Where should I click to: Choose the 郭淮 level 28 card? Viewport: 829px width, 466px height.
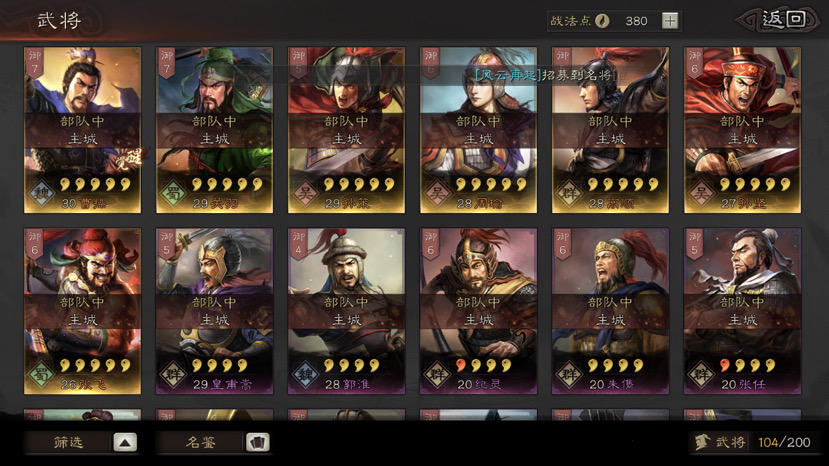[346, 311]
